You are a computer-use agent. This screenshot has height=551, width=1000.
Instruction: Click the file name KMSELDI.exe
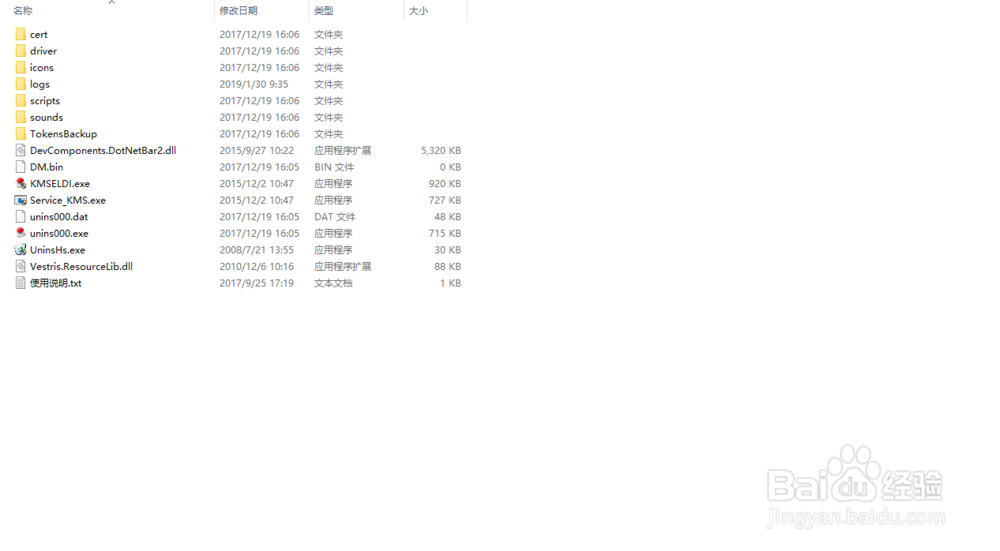60,184
